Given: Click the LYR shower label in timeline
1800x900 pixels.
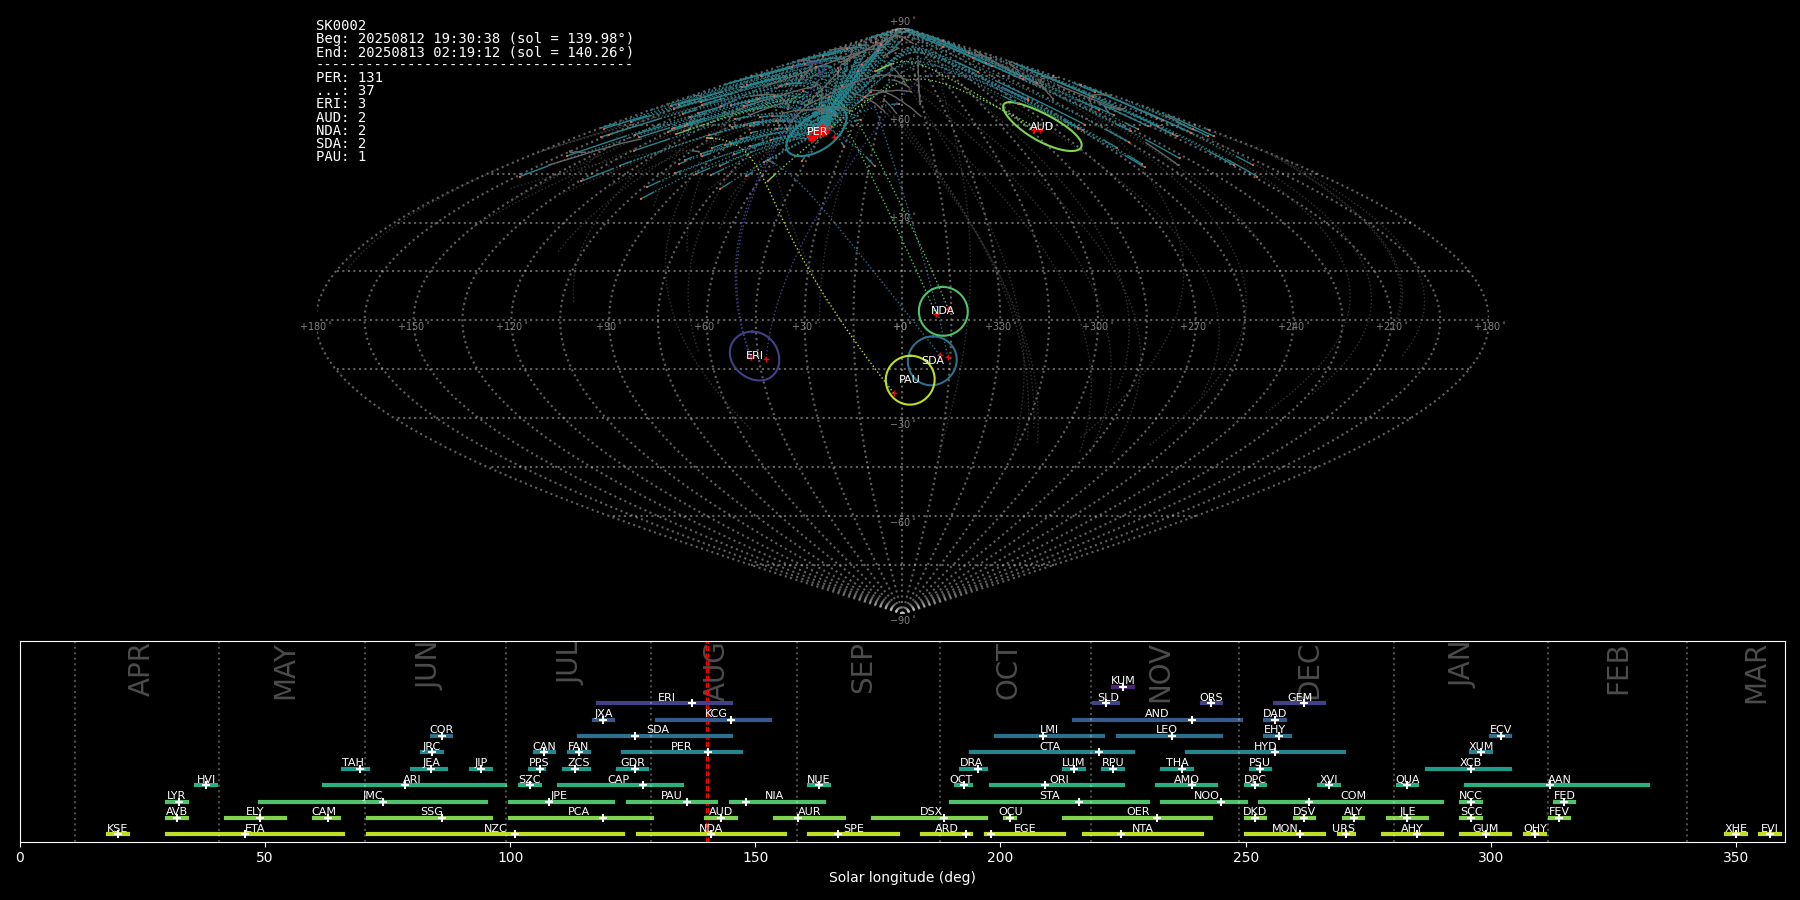Looking at the screenshot, I should [x=176, y=796].
